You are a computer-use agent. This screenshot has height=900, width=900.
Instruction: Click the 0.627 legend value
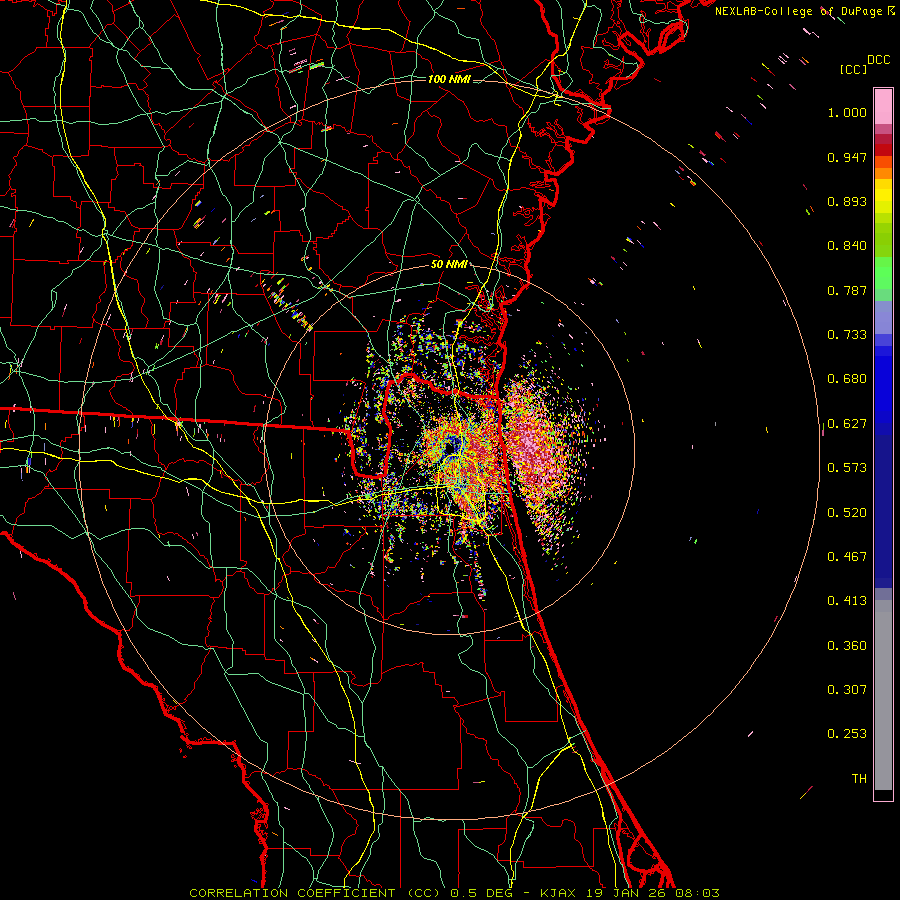[847, 424]
